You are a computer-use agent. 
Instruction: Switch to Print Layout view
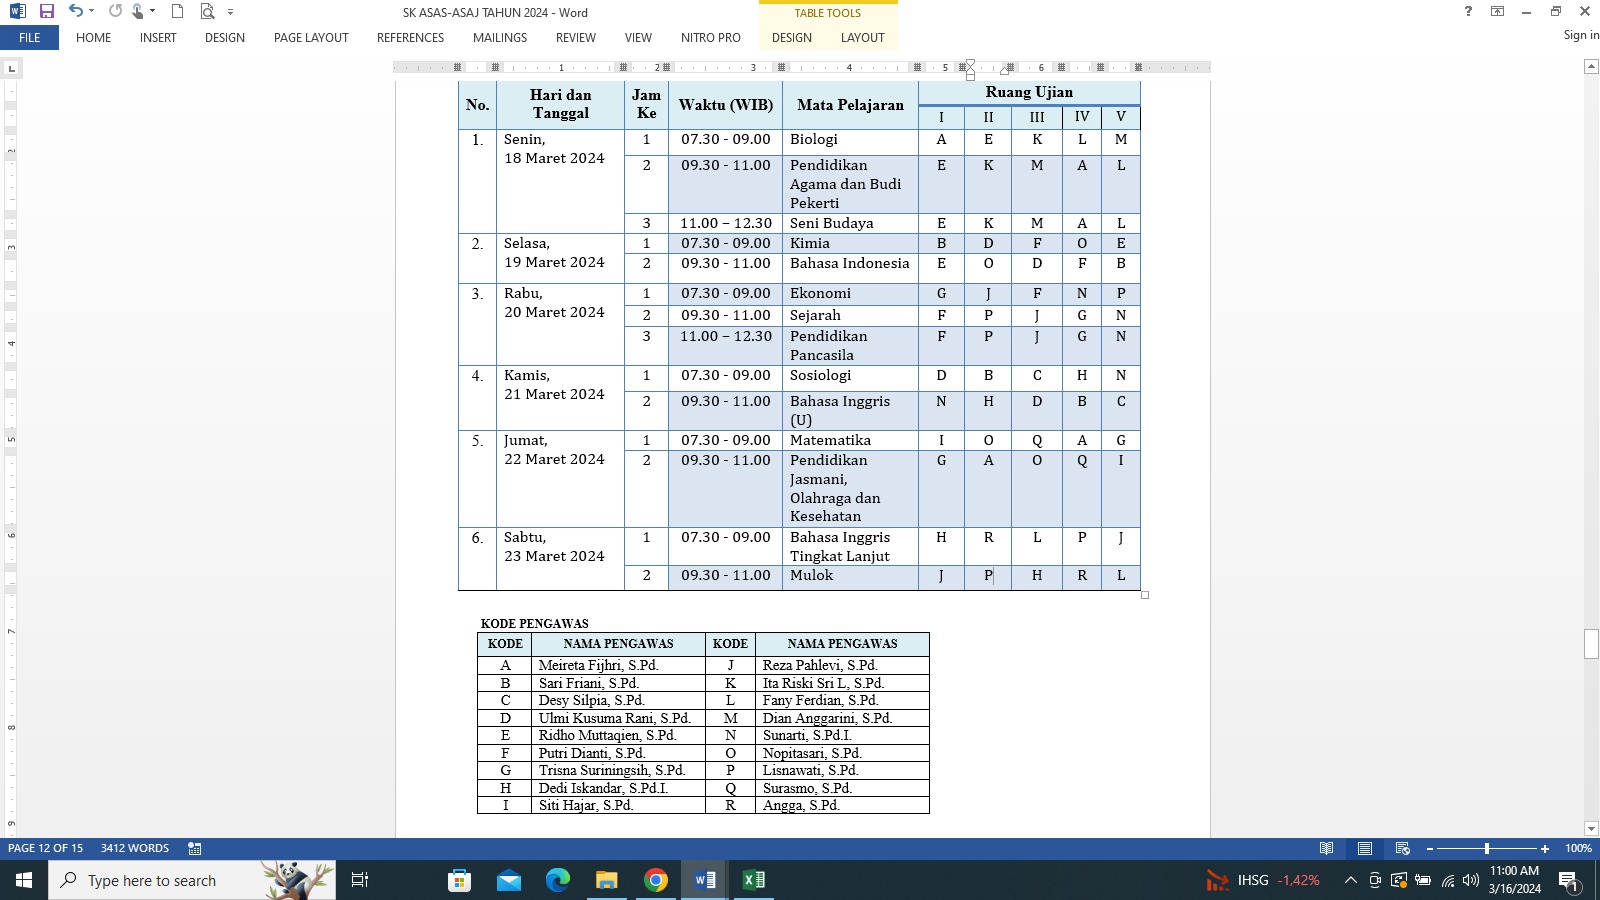(1364, 848)
